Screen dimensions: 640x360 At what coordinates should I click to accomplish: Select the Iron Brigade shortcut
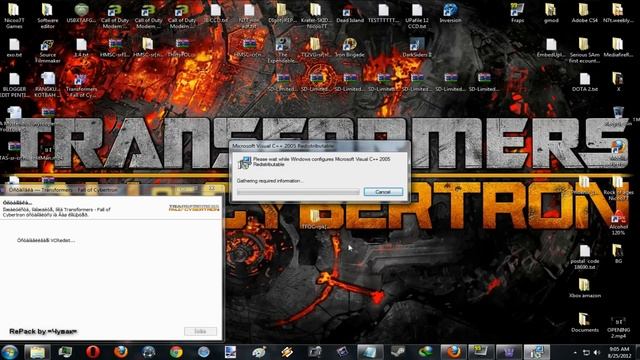[350, 48]
